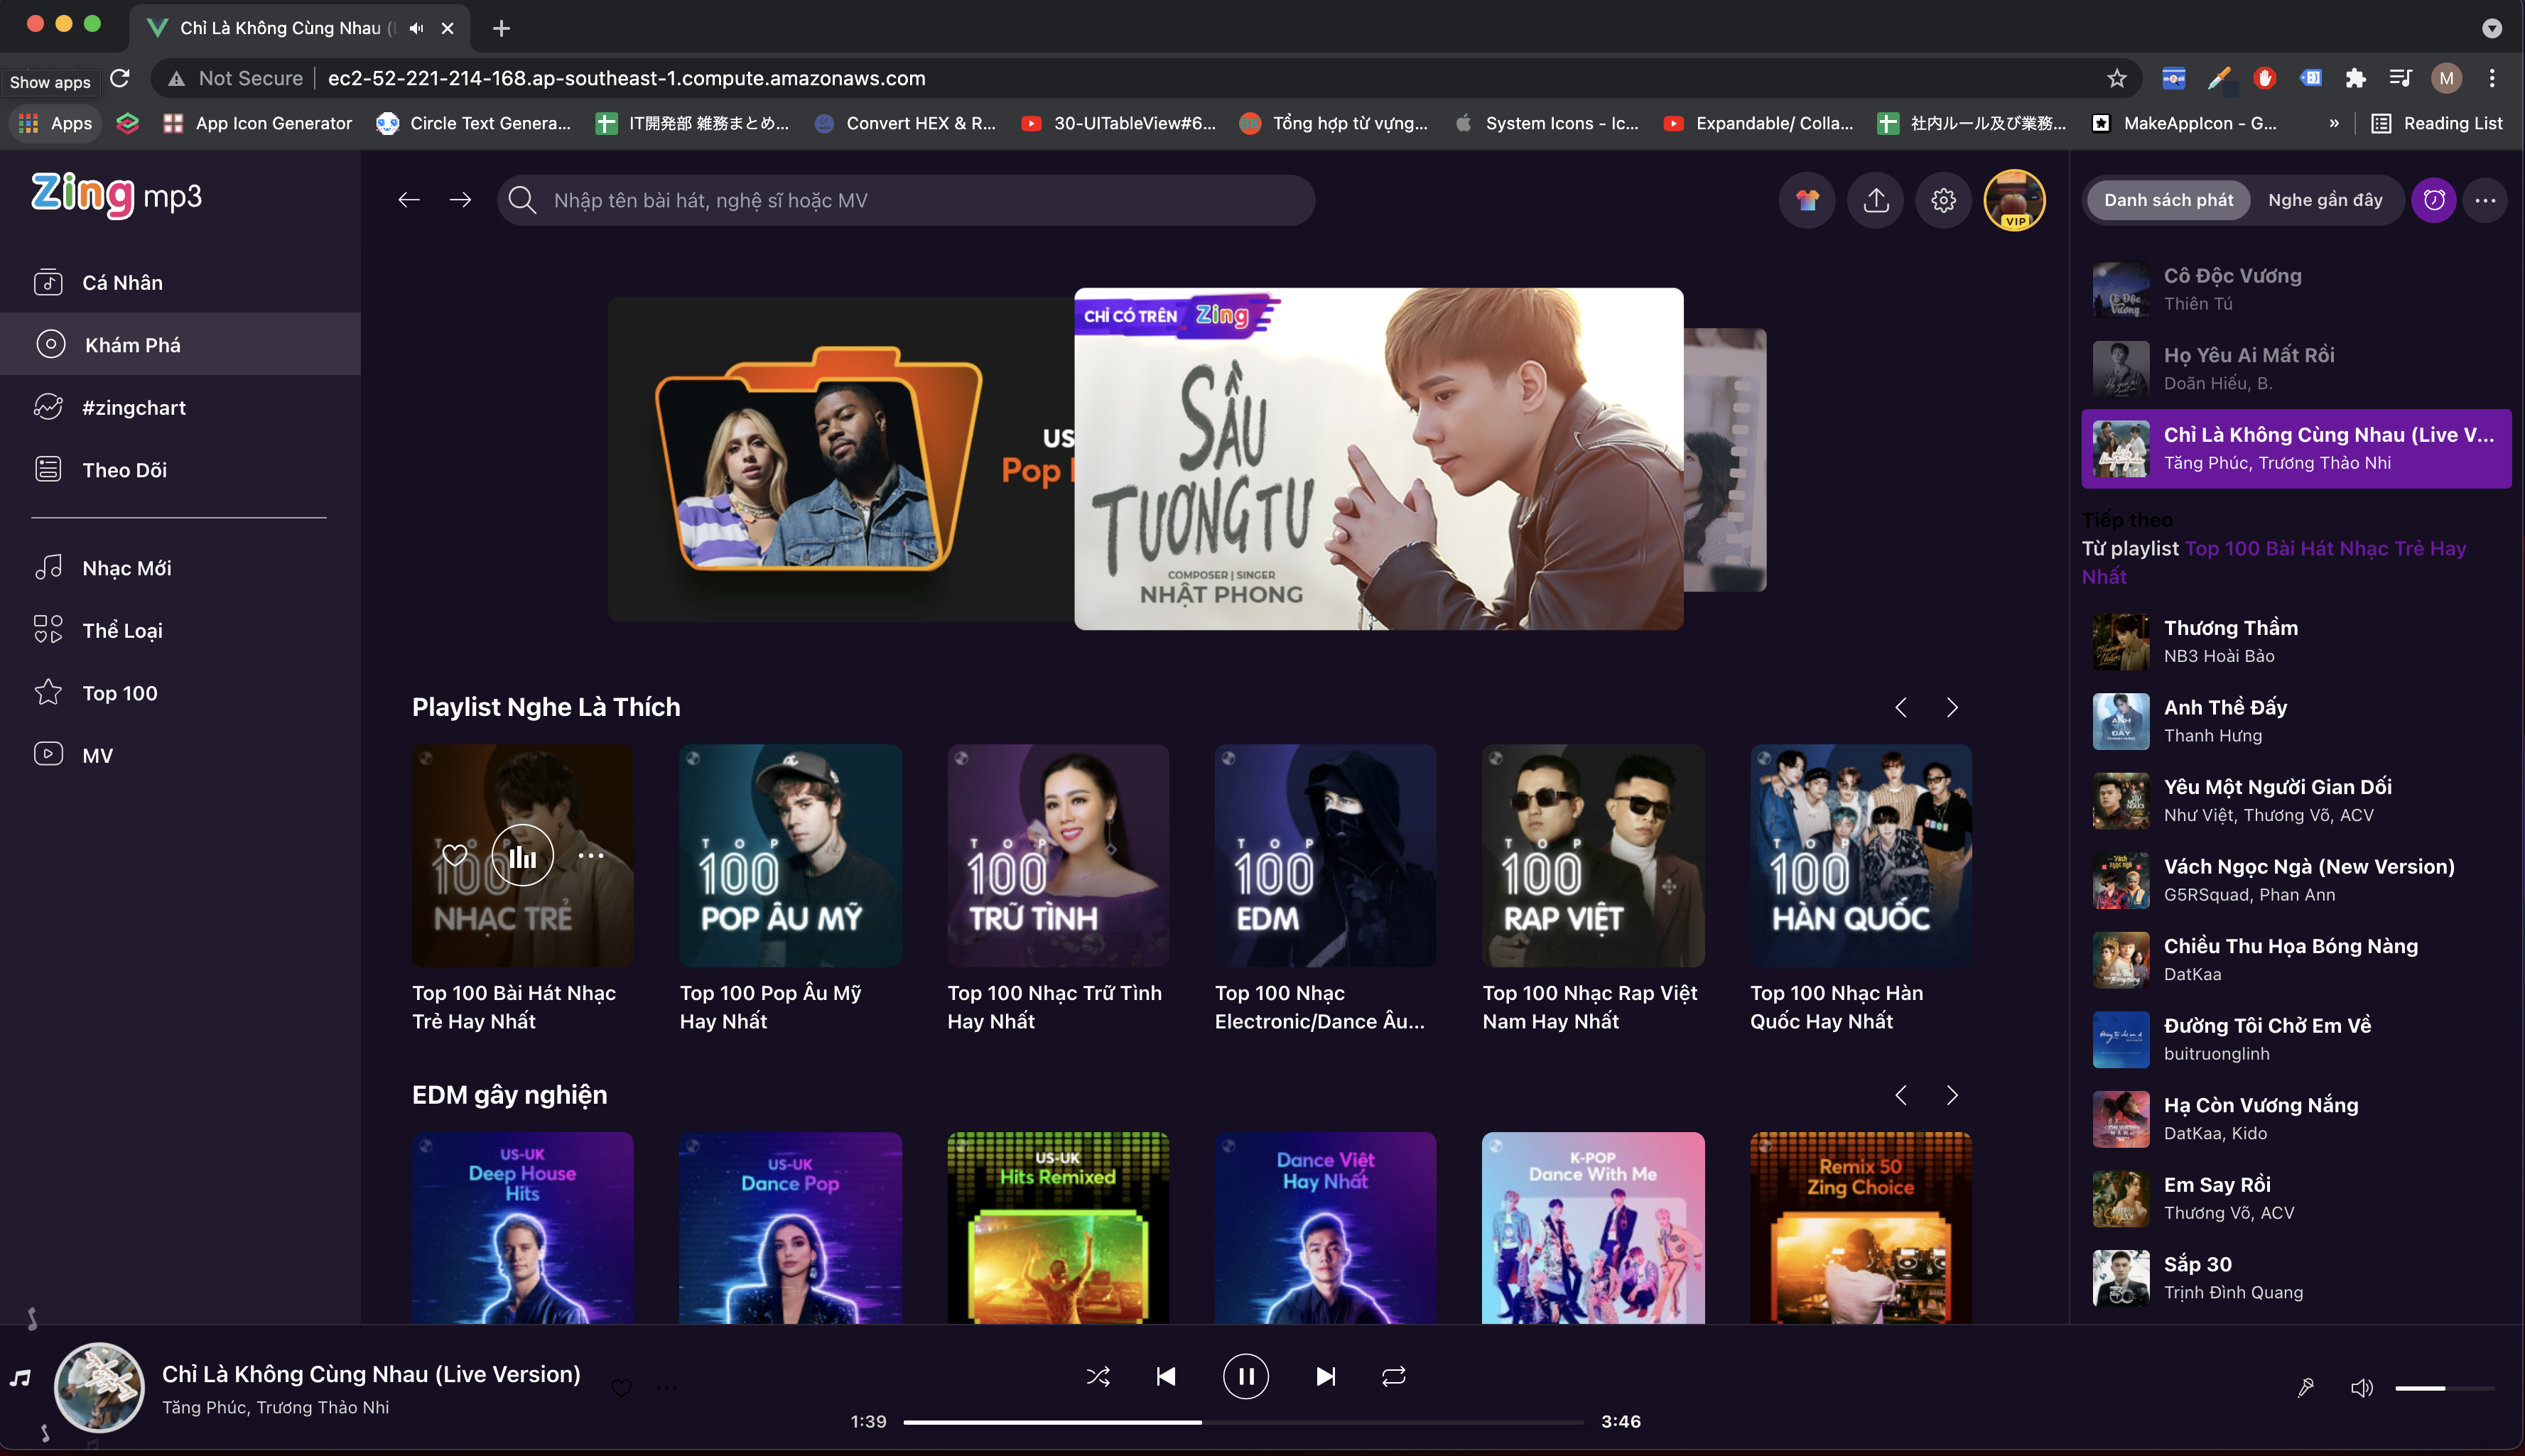2525x1456 pixels.
Task: Open the three-dot menu in queue panel header
Action: click(x=2485, y=200)
